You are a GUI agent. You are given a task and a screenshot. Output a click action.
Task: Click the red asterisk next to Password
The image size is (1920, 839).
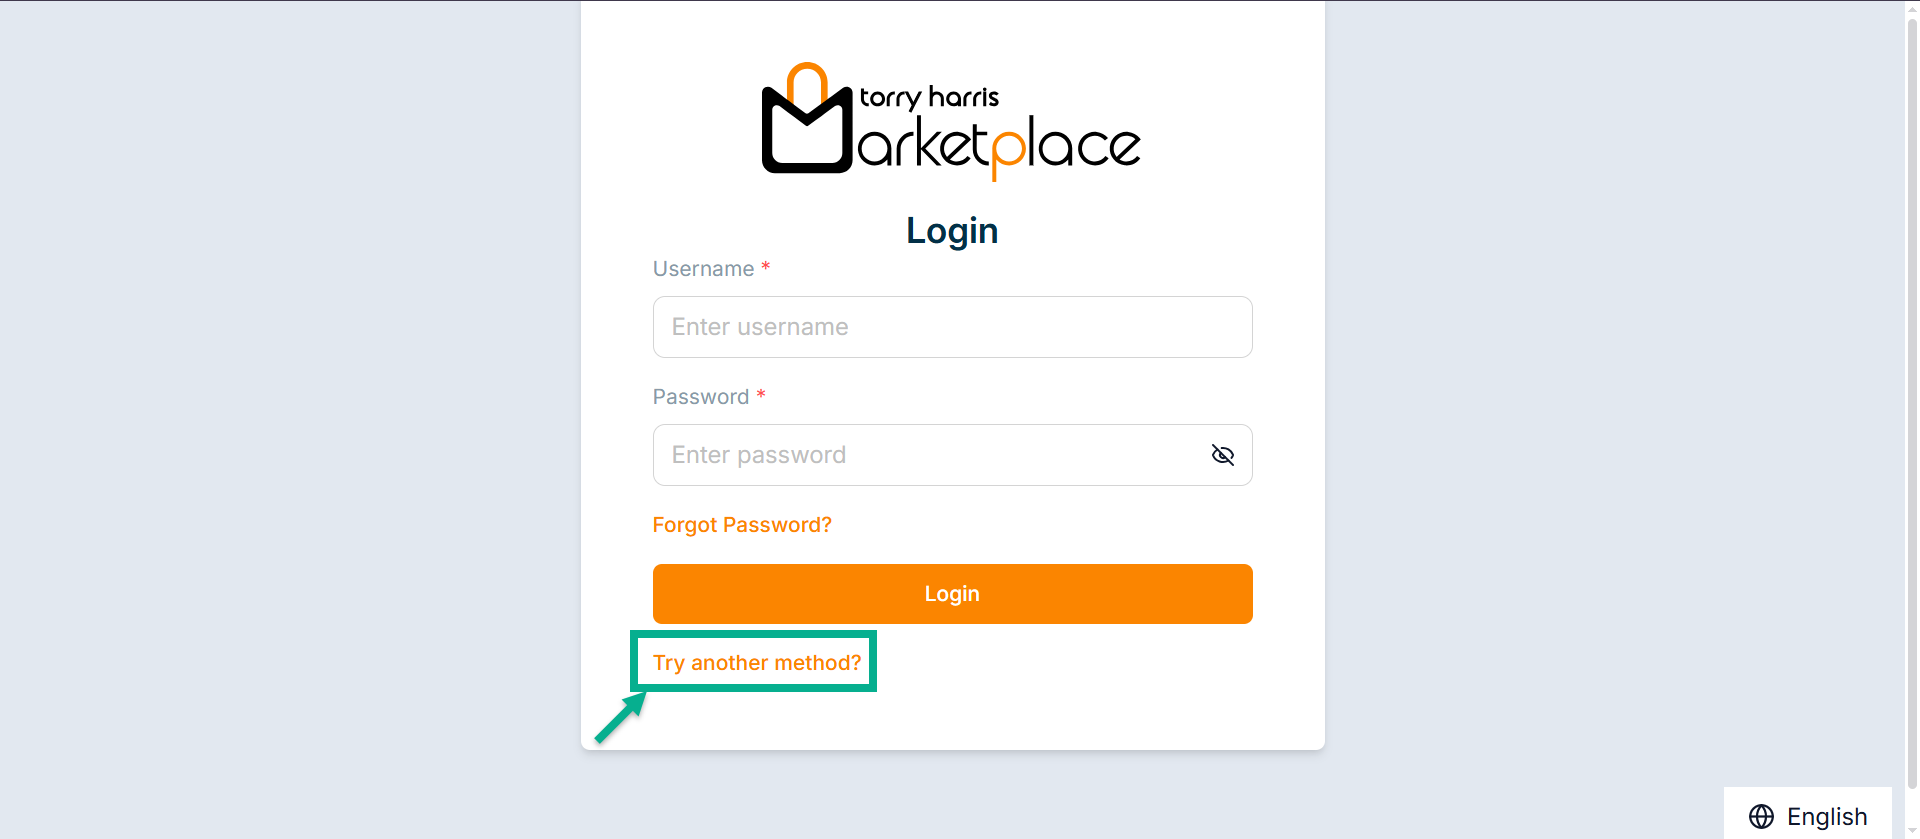[x=761, y=395]
